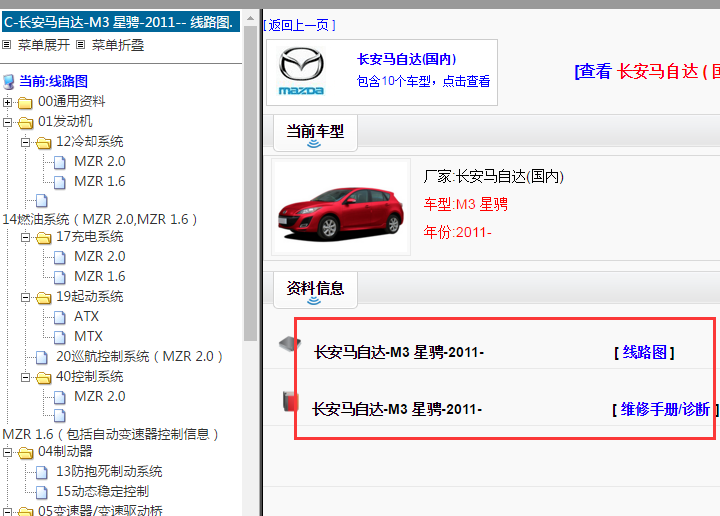Screen dimensions: 720x516
Task: Click the Mazda logo image
Action: tap(302, 71)
